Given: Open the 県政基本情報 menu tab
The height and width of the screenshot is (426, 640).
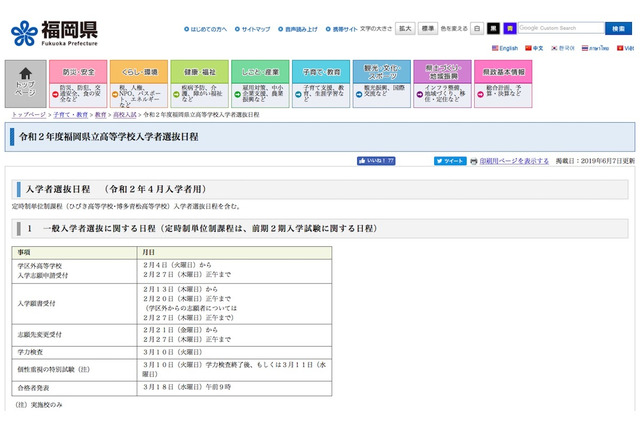Looking at the screenshot, I should (503, 72).
